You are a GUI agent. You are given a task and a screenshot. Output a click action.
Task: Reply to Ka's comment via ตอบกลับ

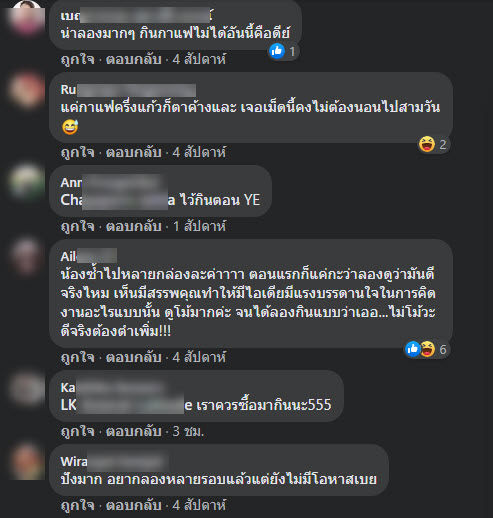pyautogui.click(x=134, y=431)
